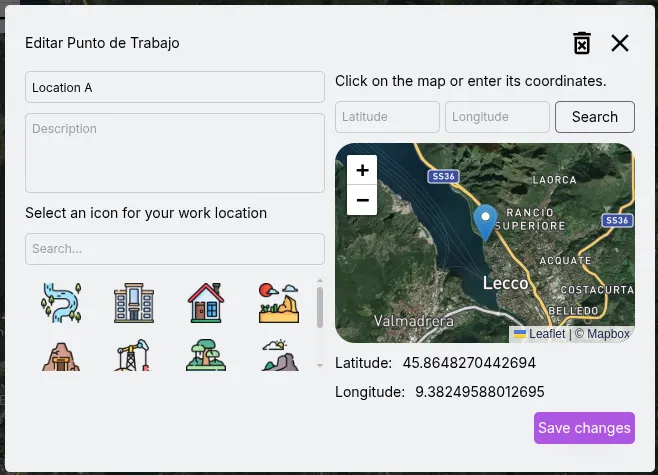Click the icon Search field

point(175,249)
